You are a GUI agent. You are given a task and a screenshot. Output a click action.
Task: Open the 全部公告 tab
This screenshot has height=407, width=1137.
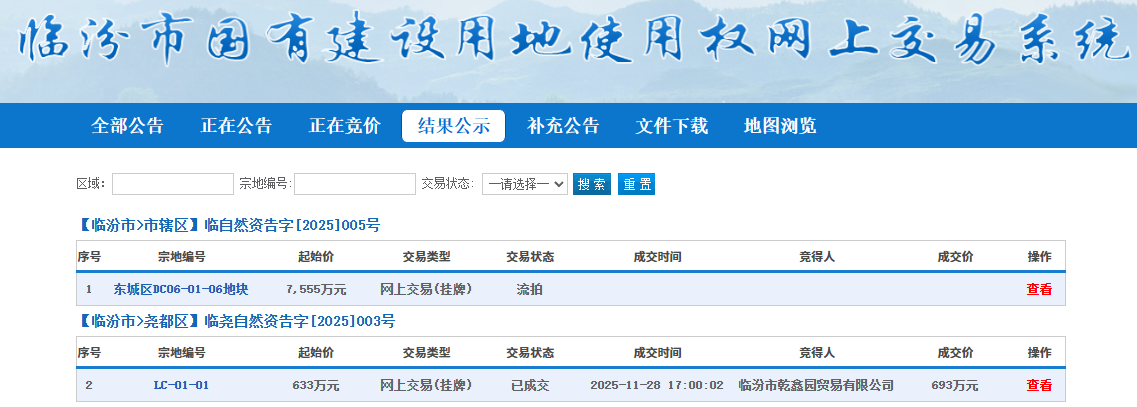127,126
